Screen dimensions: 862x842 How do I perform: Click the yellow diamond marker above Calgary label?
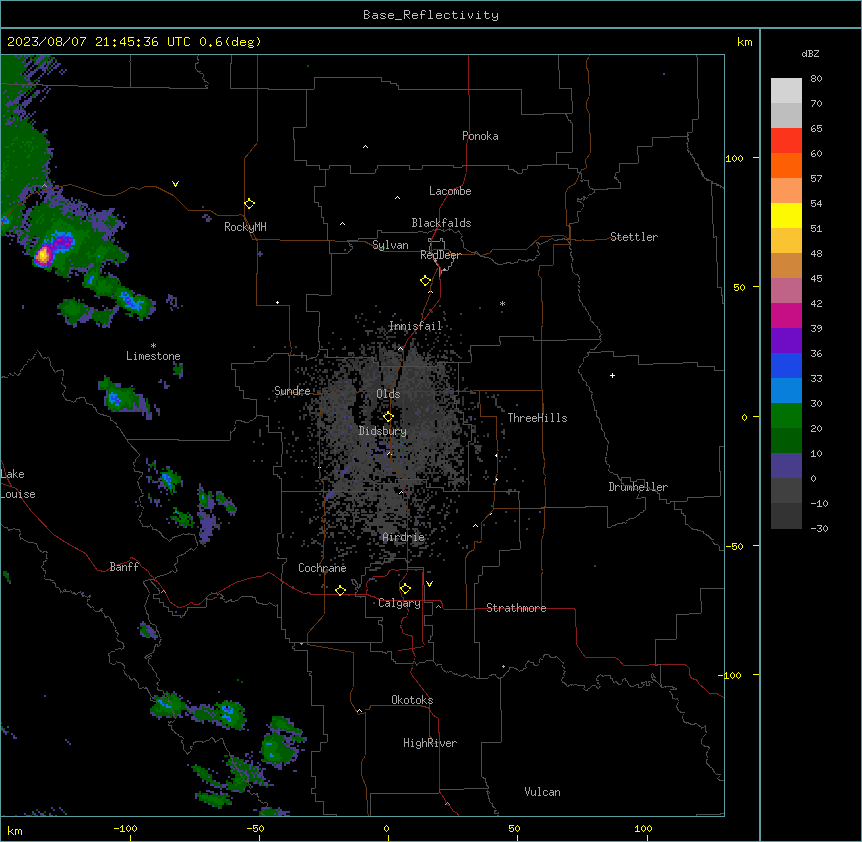[405, 589]
